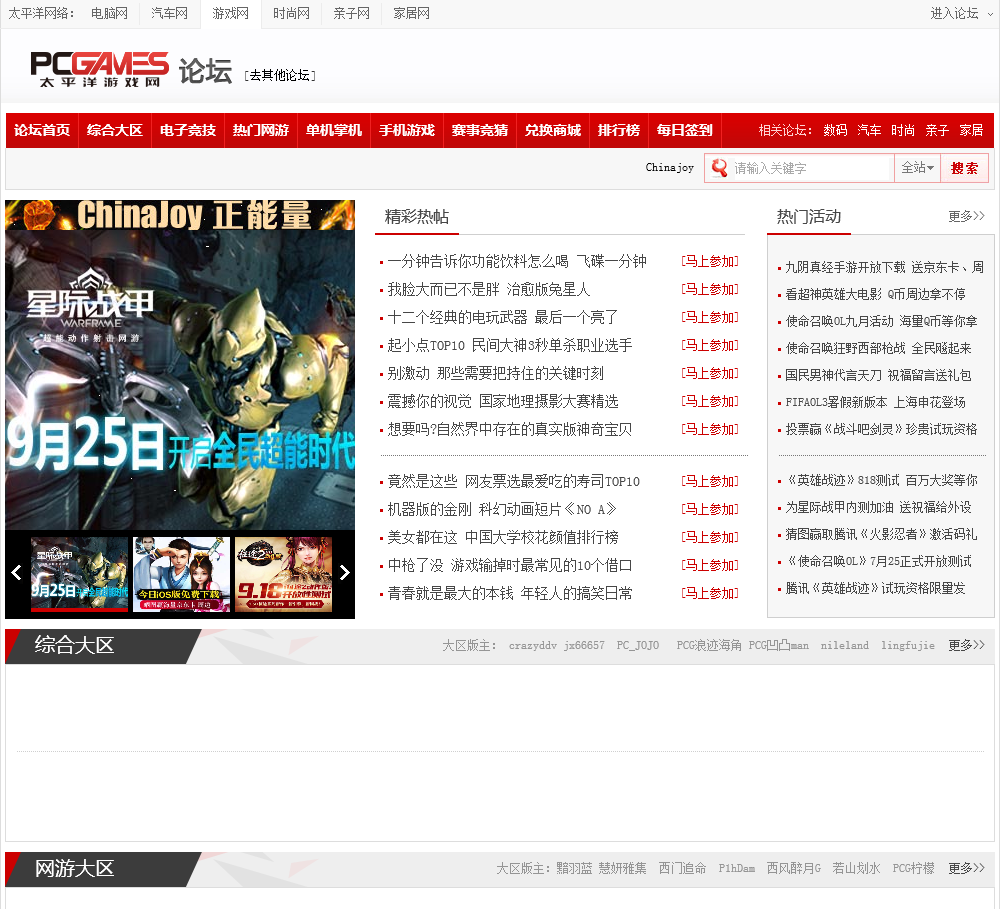Screen dimensions: 1000x909
Task: Select the 9.18 banner thumbnail
Action: 284,574
